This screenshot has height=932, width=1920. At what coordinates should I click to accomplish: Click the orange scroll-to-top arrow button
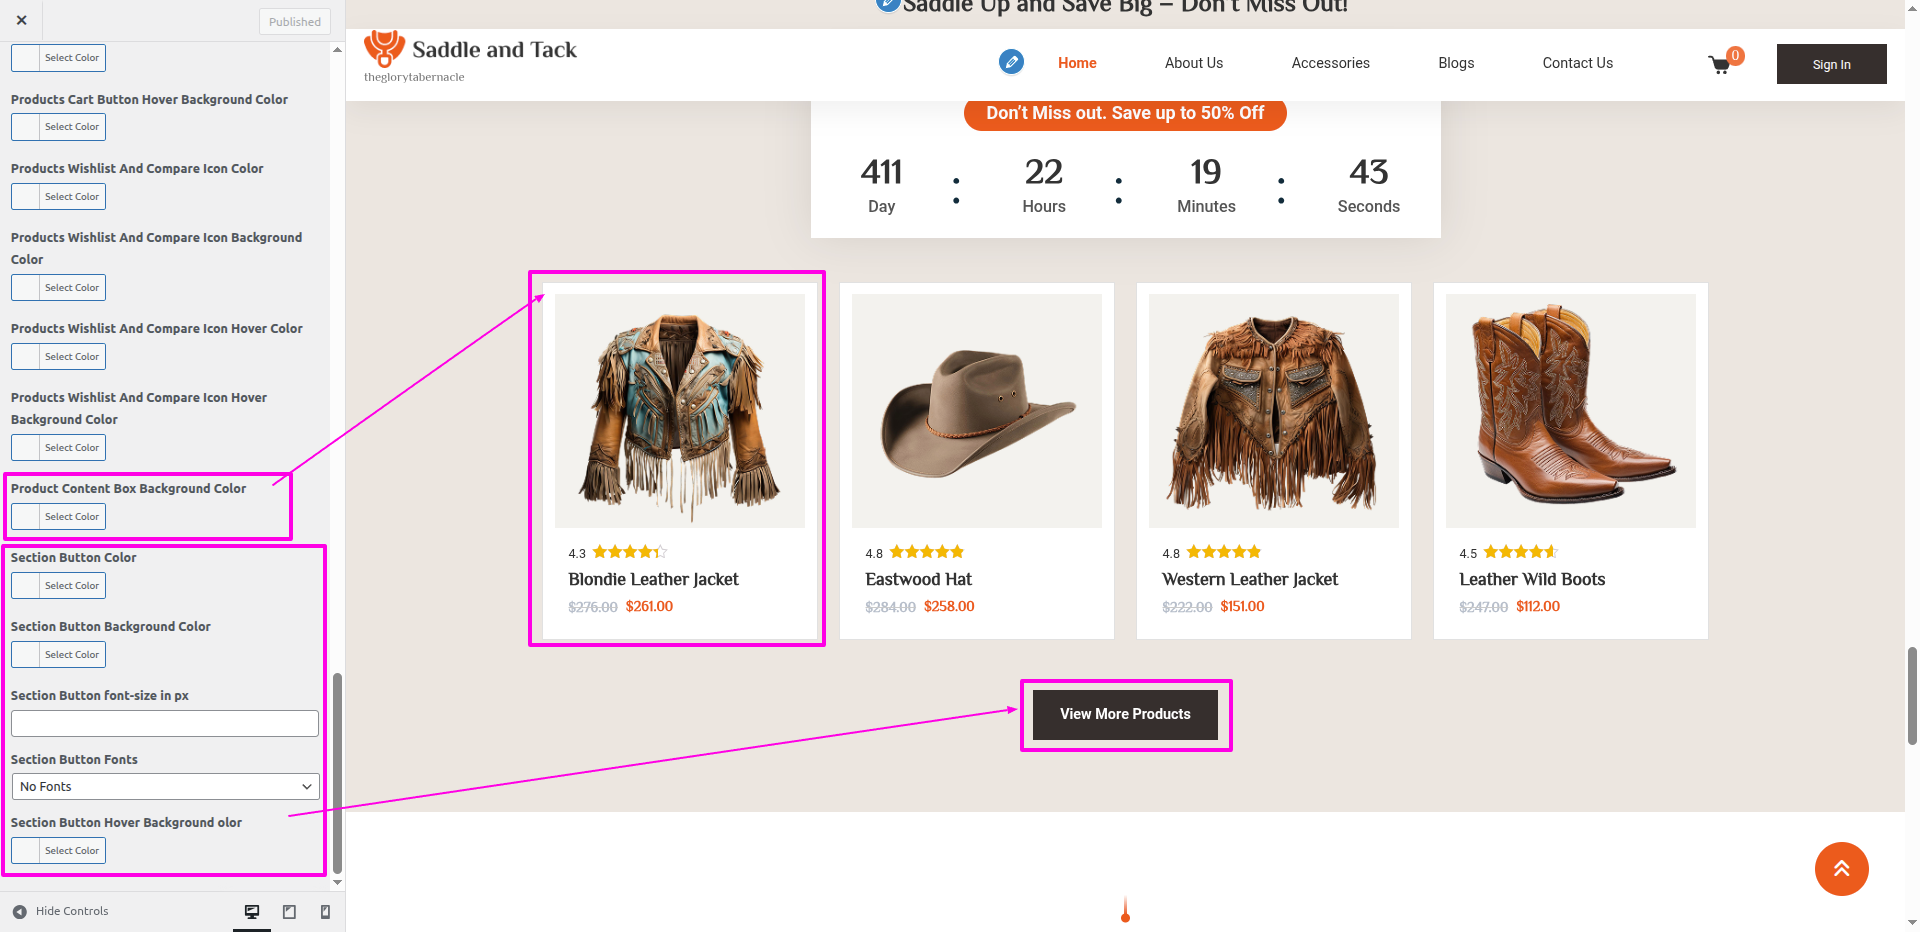pyautogui.click(x=1841, y=869)
